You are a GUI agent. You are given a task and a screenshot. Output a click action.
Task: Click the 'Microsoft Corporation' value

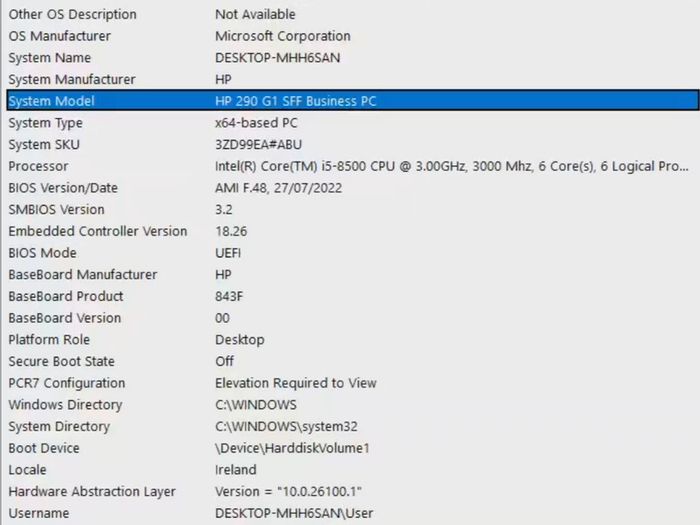click(x=283, y=36)
